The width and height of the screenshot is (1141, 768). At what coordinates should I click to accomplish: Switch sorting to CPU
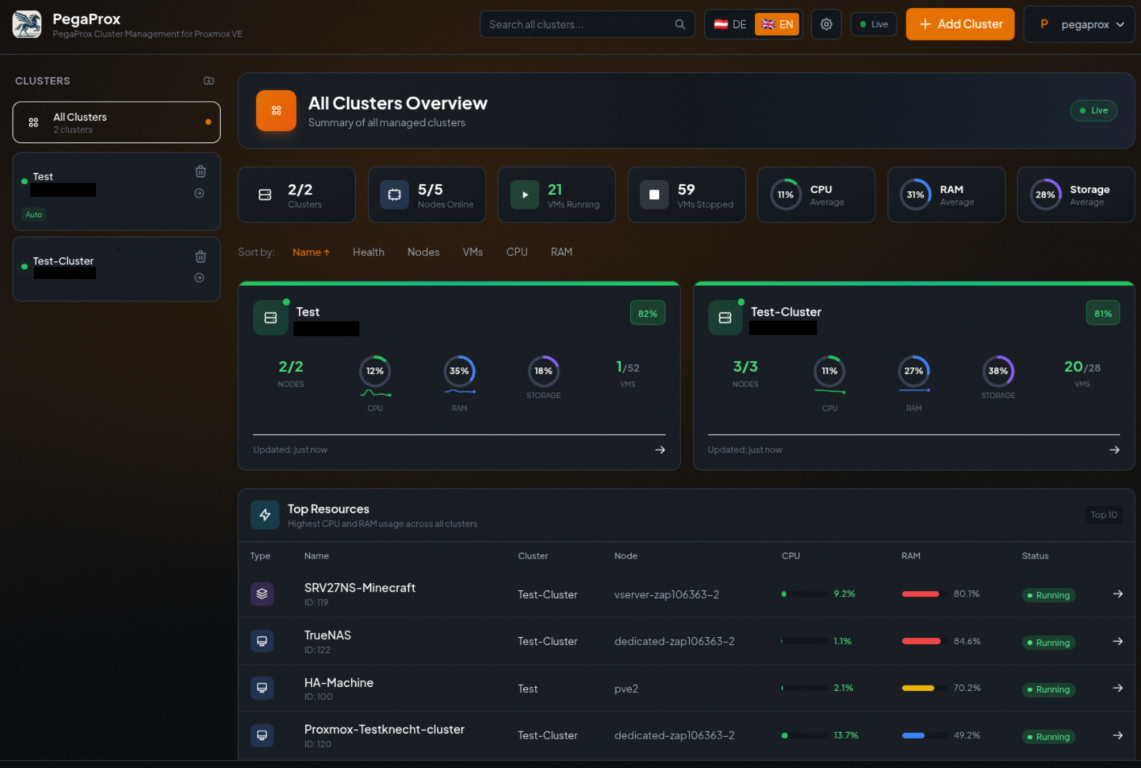click(x=516, y=252)
